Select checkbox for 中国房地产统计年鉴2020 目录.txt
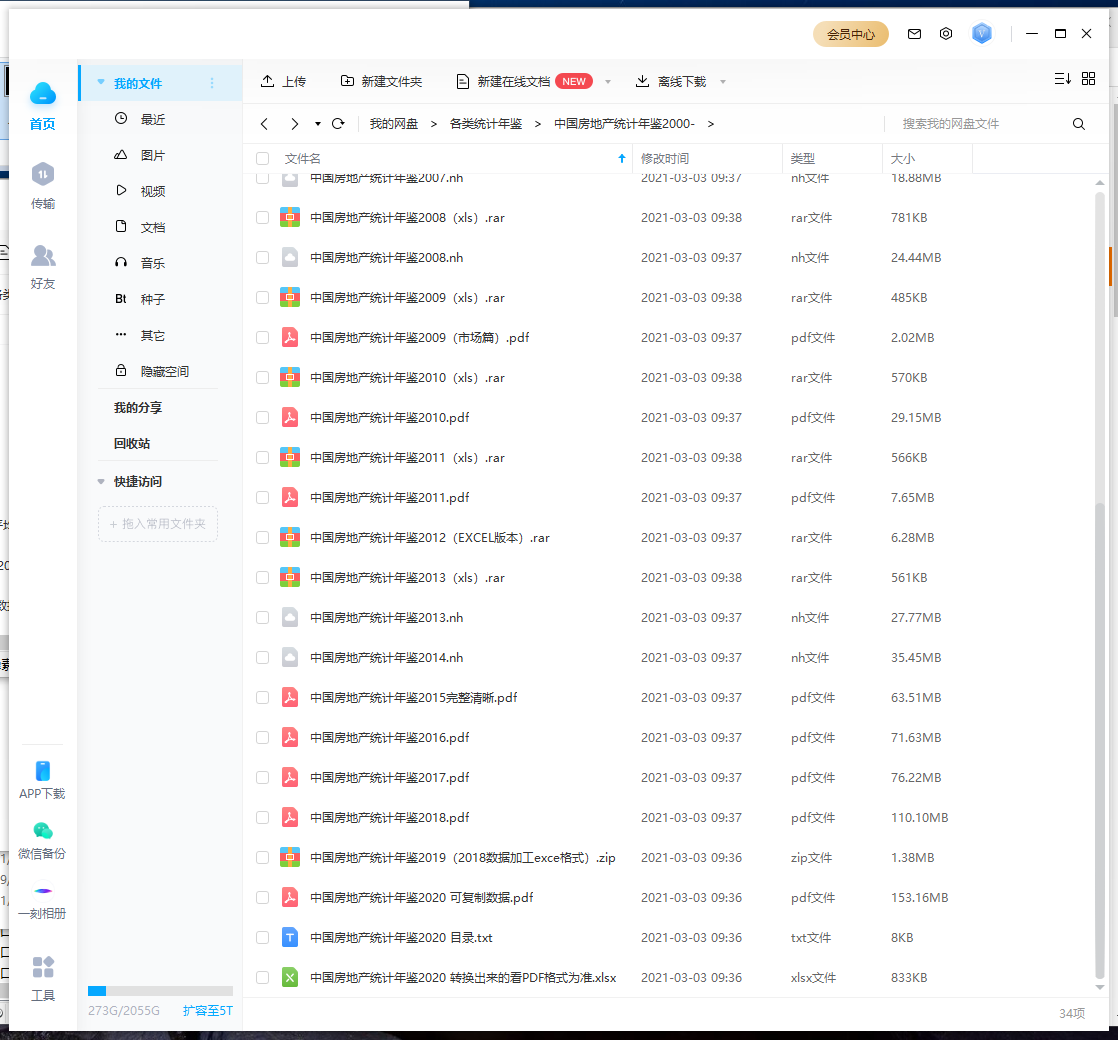Screen dimensions: 1118x1040 coord(262,938)
